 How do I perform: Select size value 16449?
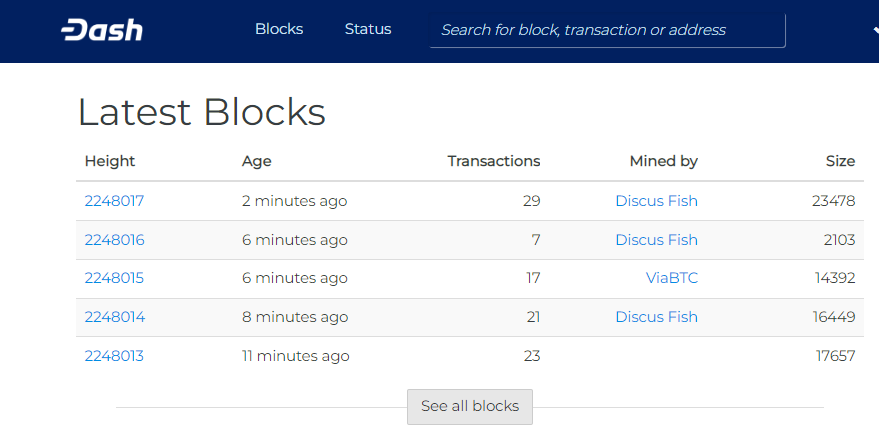coord(834,317)
